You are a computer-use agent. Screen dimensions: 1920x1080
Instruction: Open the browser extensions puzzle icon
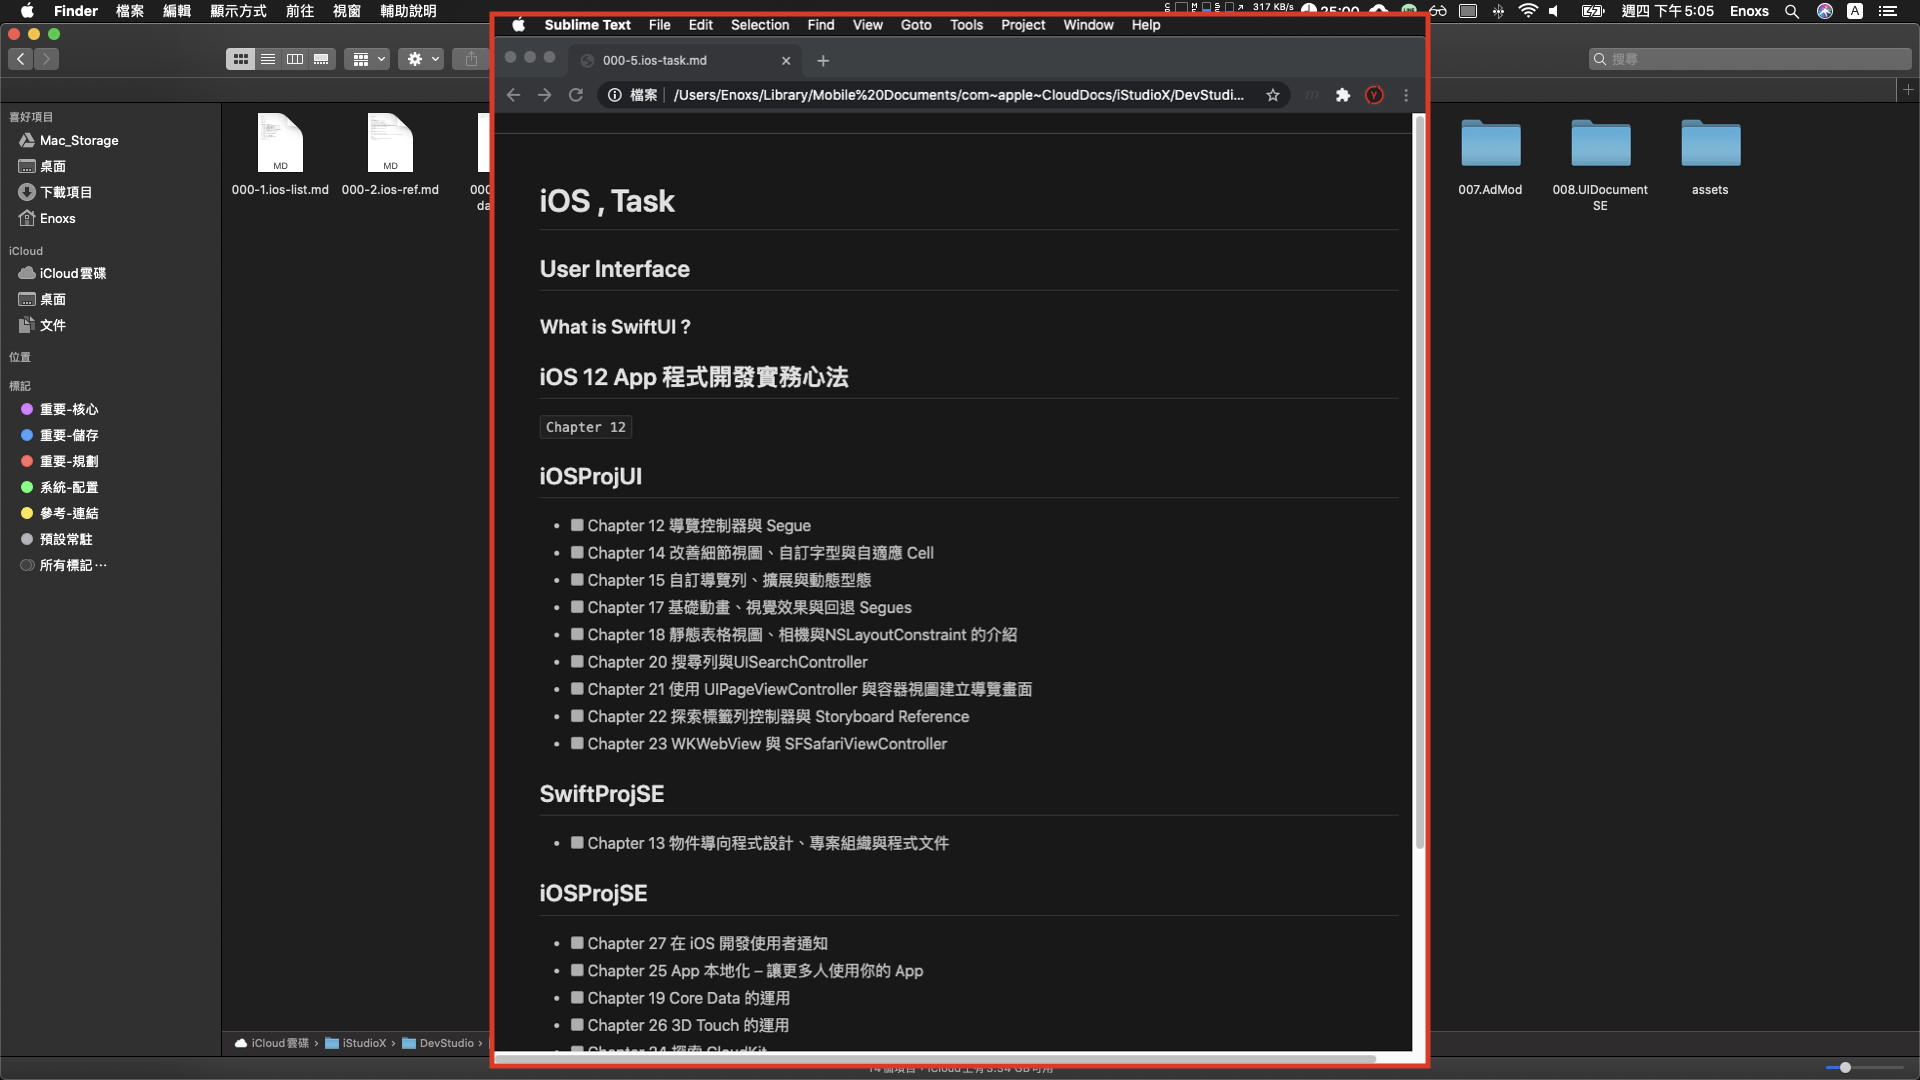click(1343, 95)
